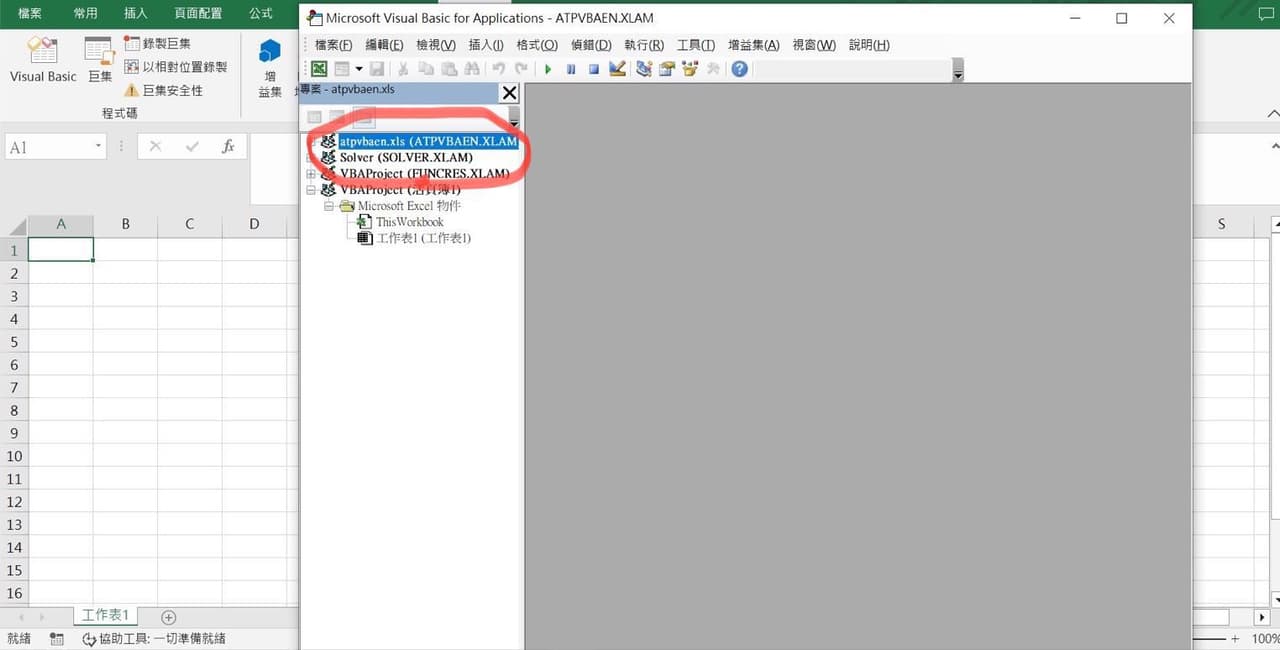1280x650 pixels.
Task: Click the Excel zoom in plus button
Action: tap(1235, 639)
